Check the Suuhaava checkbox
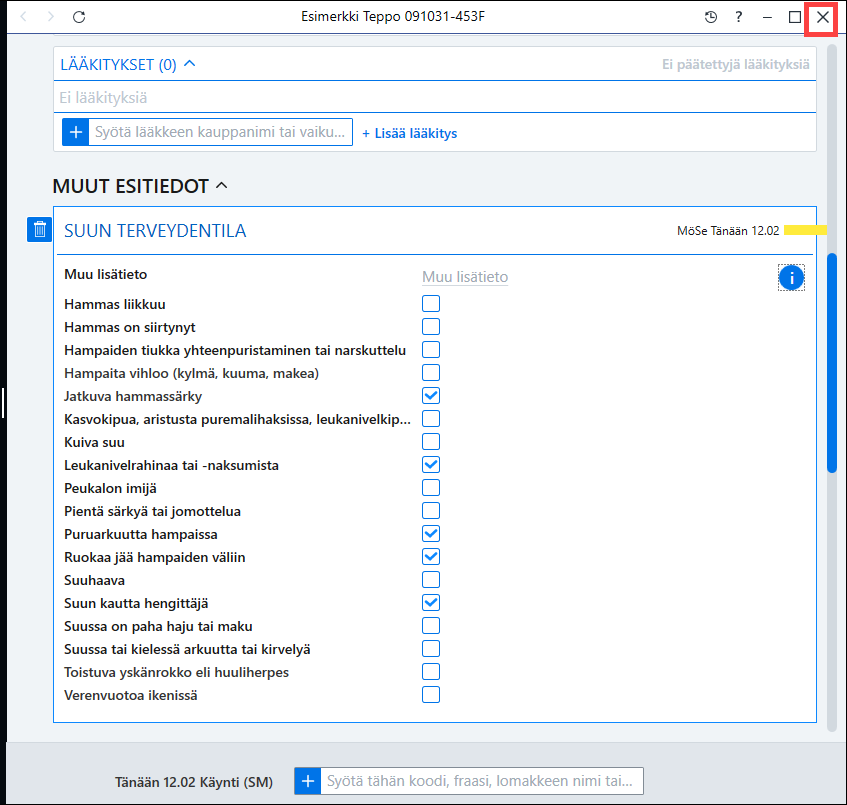Image resolution: width=847 pixels, height=805 pixels. (431, 580)
